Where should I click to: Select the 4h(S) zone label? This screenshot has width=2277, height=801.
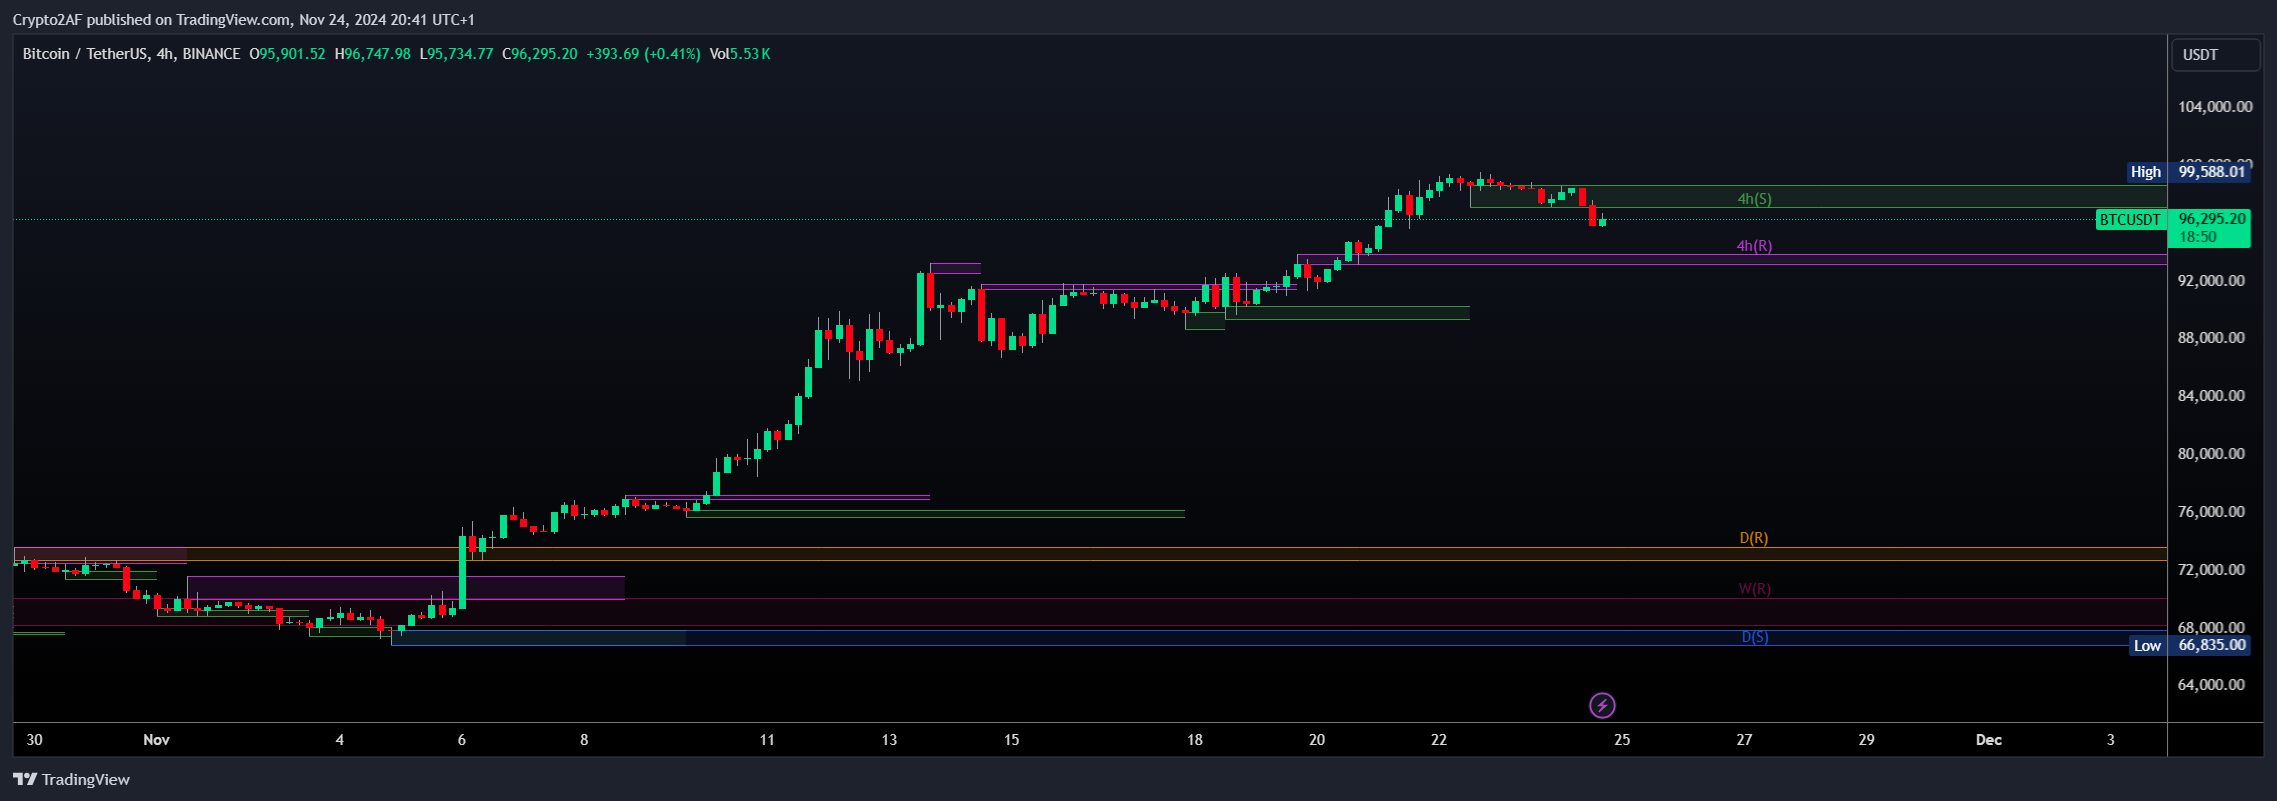point(1754,199)
